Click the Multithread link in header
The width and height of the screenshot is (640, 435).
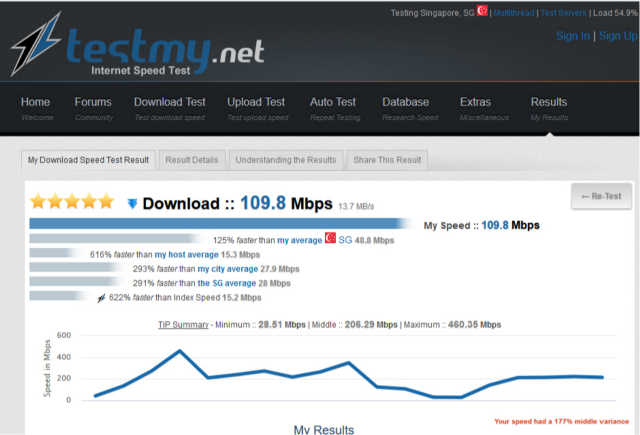[x=513, y=13]
